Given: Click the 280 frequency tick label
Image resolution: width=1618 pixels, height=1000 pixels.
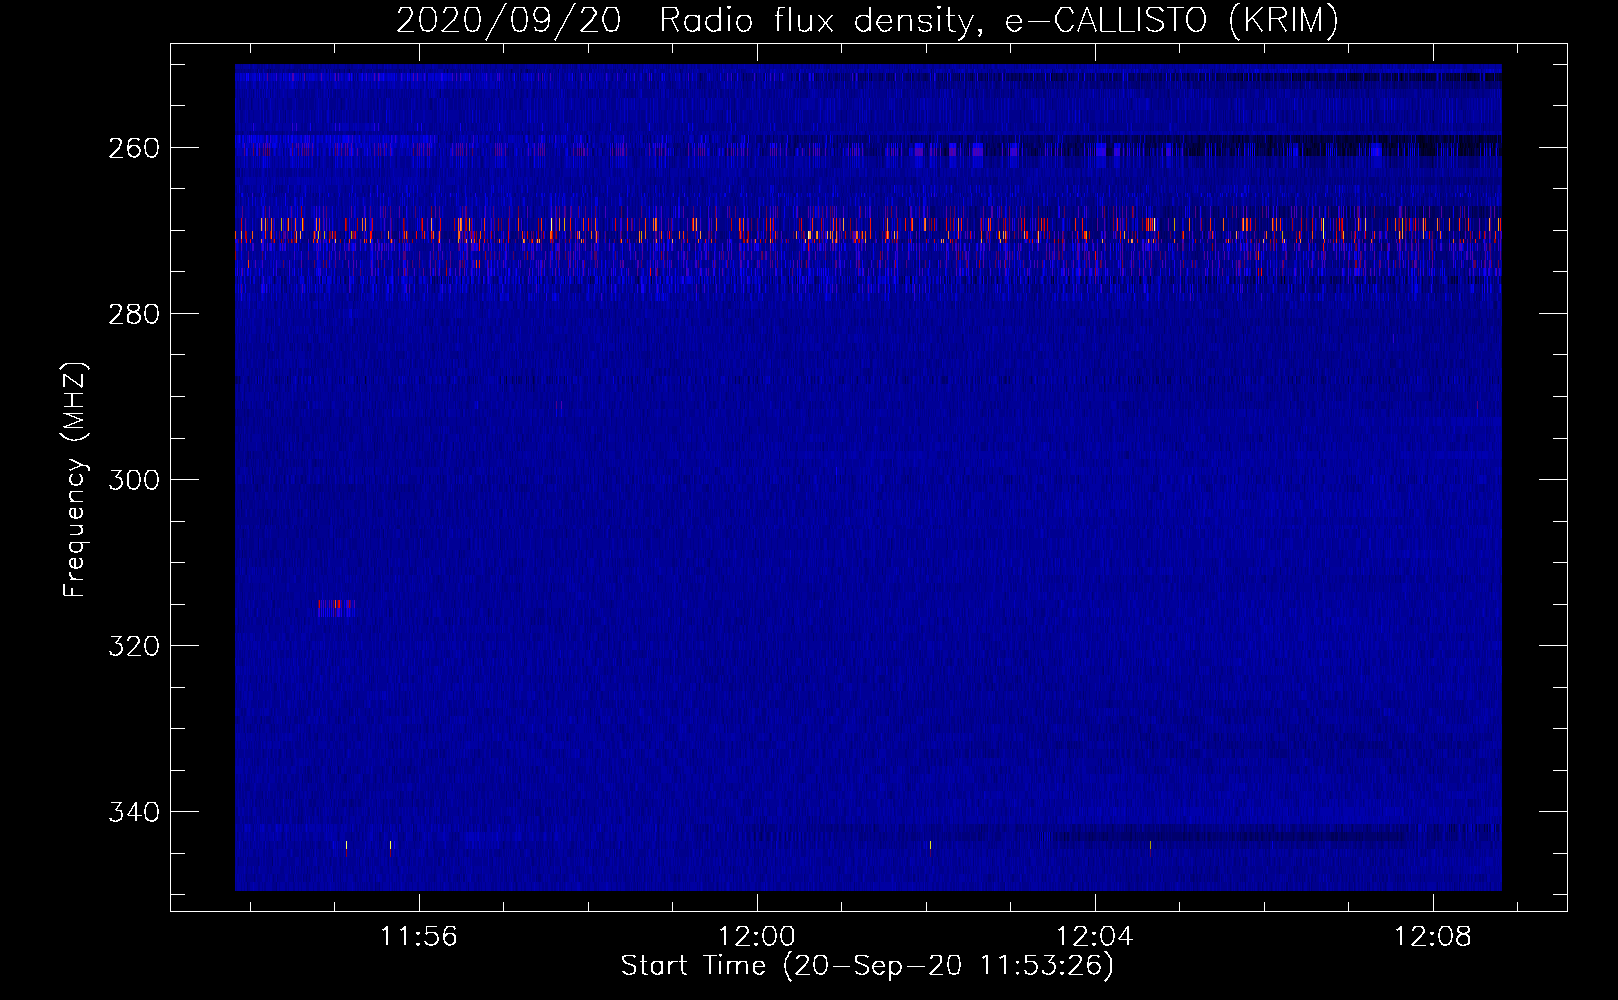Looking at the screenshot, I should click(x=134, y=314).
